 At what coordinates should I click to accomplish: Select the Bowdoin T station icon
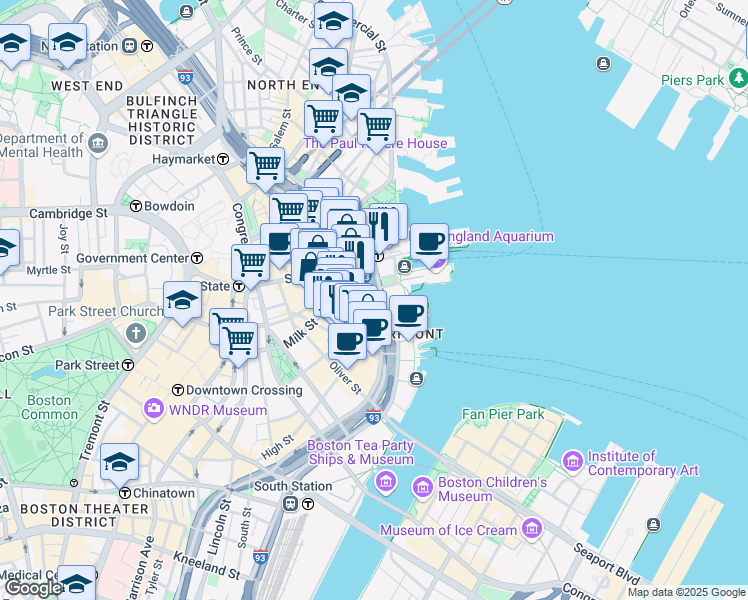pyautogui.click(x=136, y=206)
